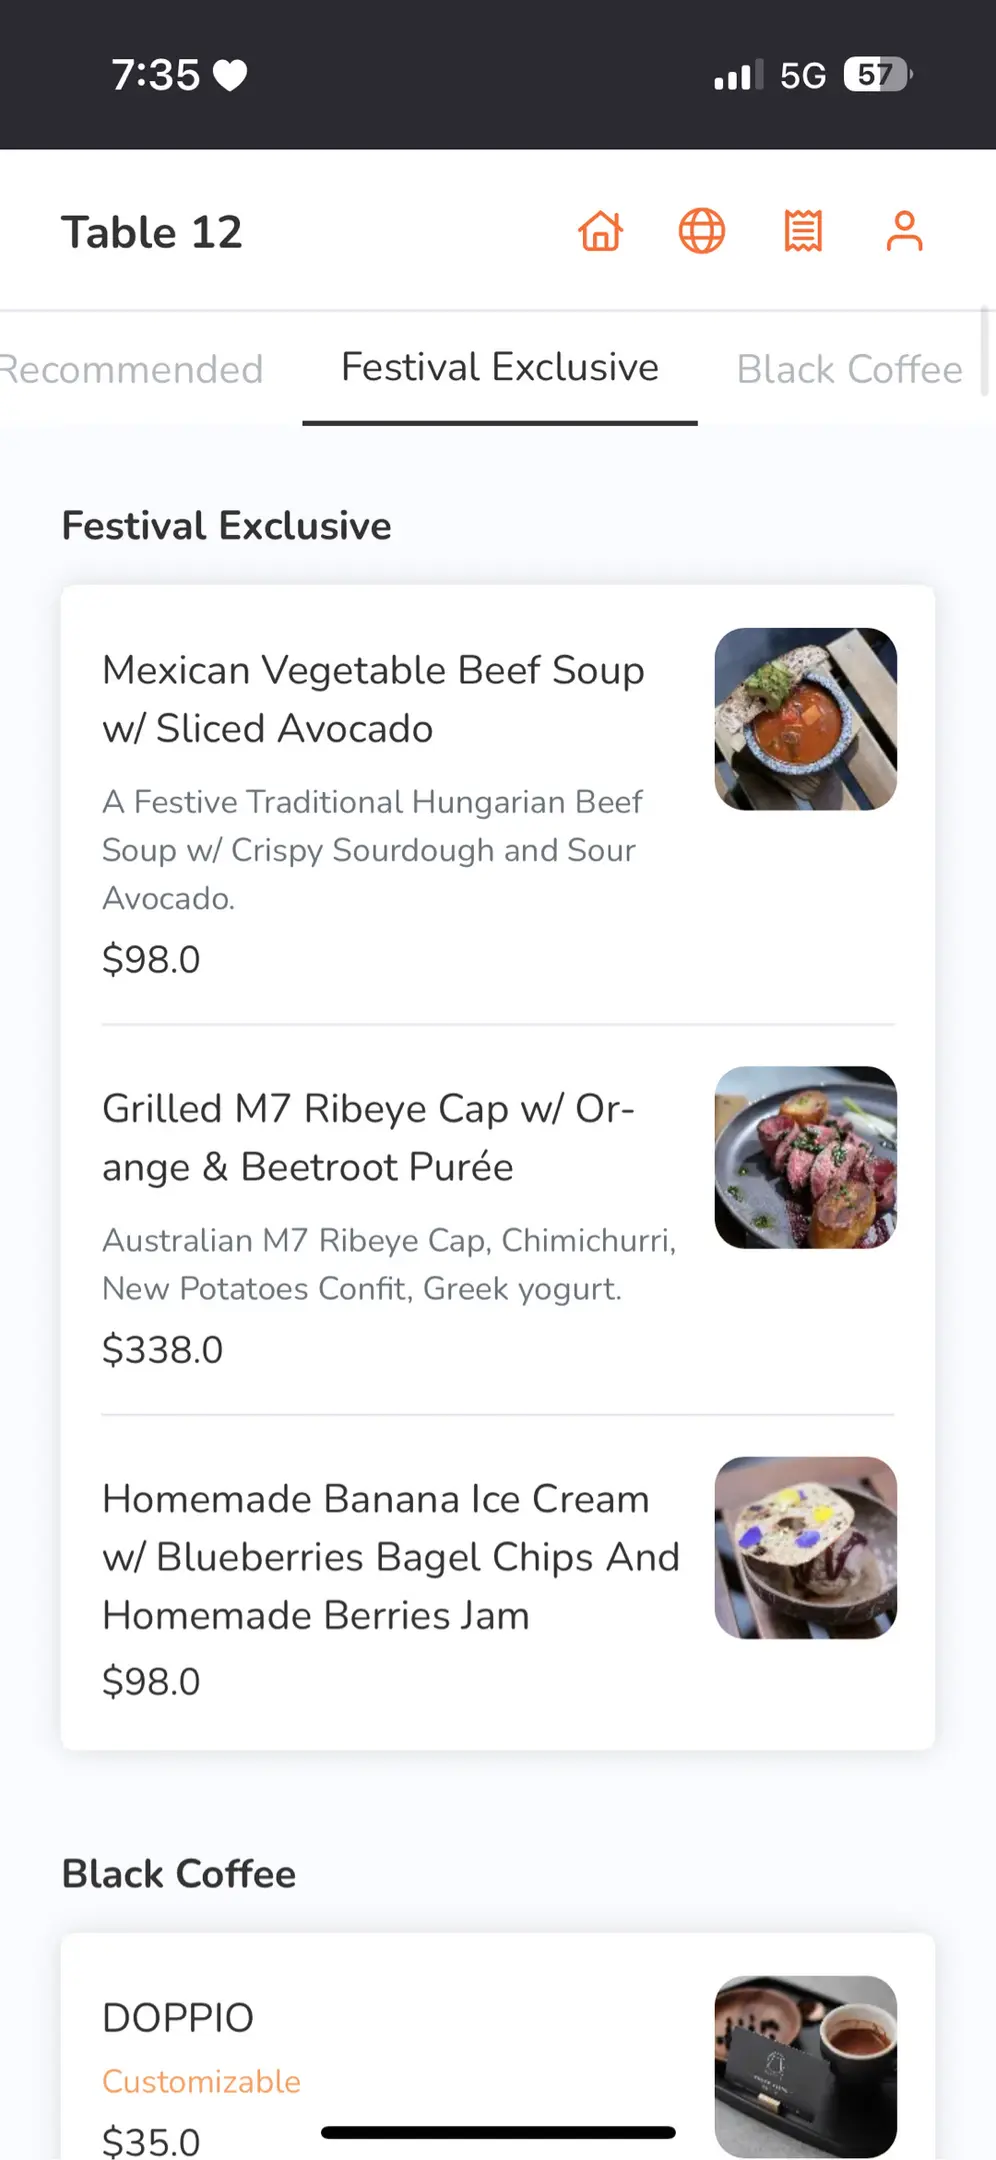
Task: Open the Mexican Vegetable Beef Soup photo
Action: pyautogui.click(x=805, y=719)
